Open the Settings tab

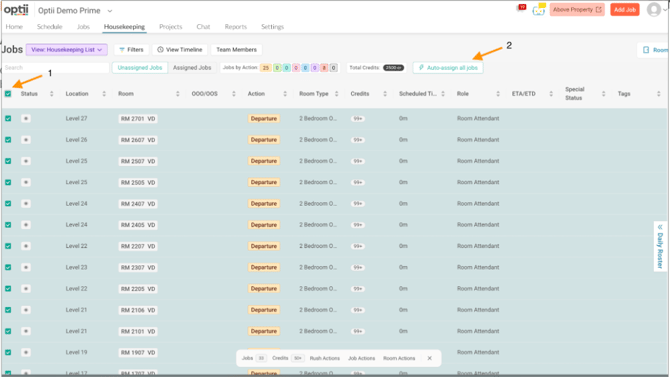click(x=272, y=27)
